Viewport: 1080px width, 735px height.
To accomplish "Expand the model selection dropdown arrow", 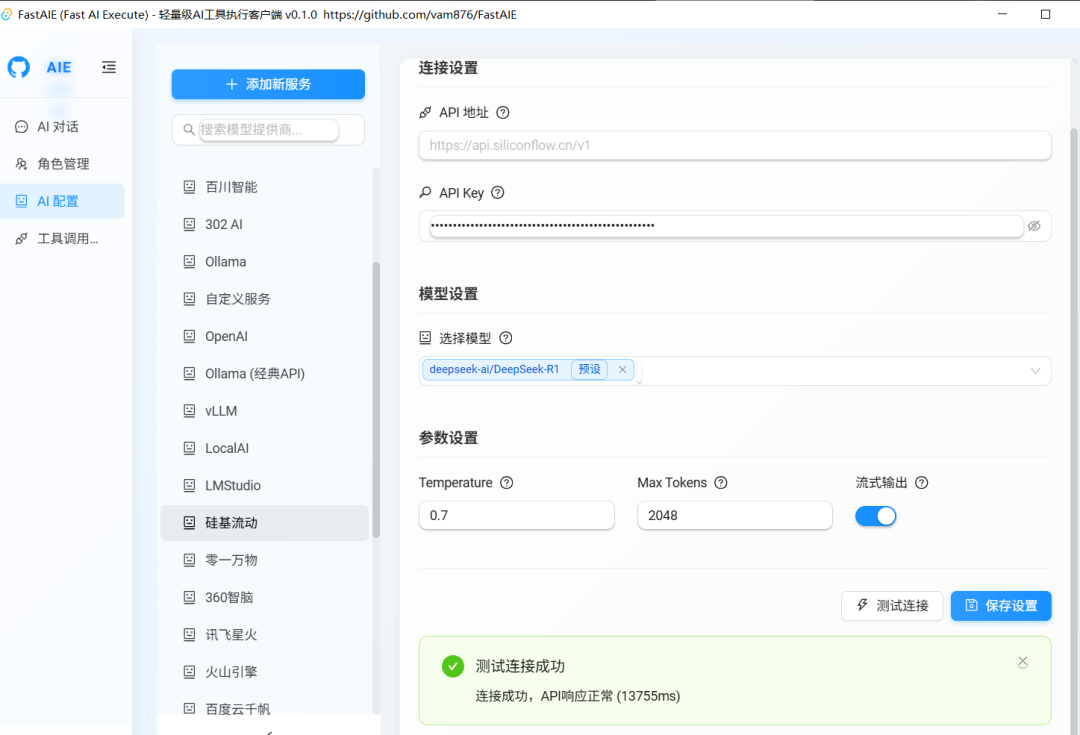I will [x=1035, y=371].
